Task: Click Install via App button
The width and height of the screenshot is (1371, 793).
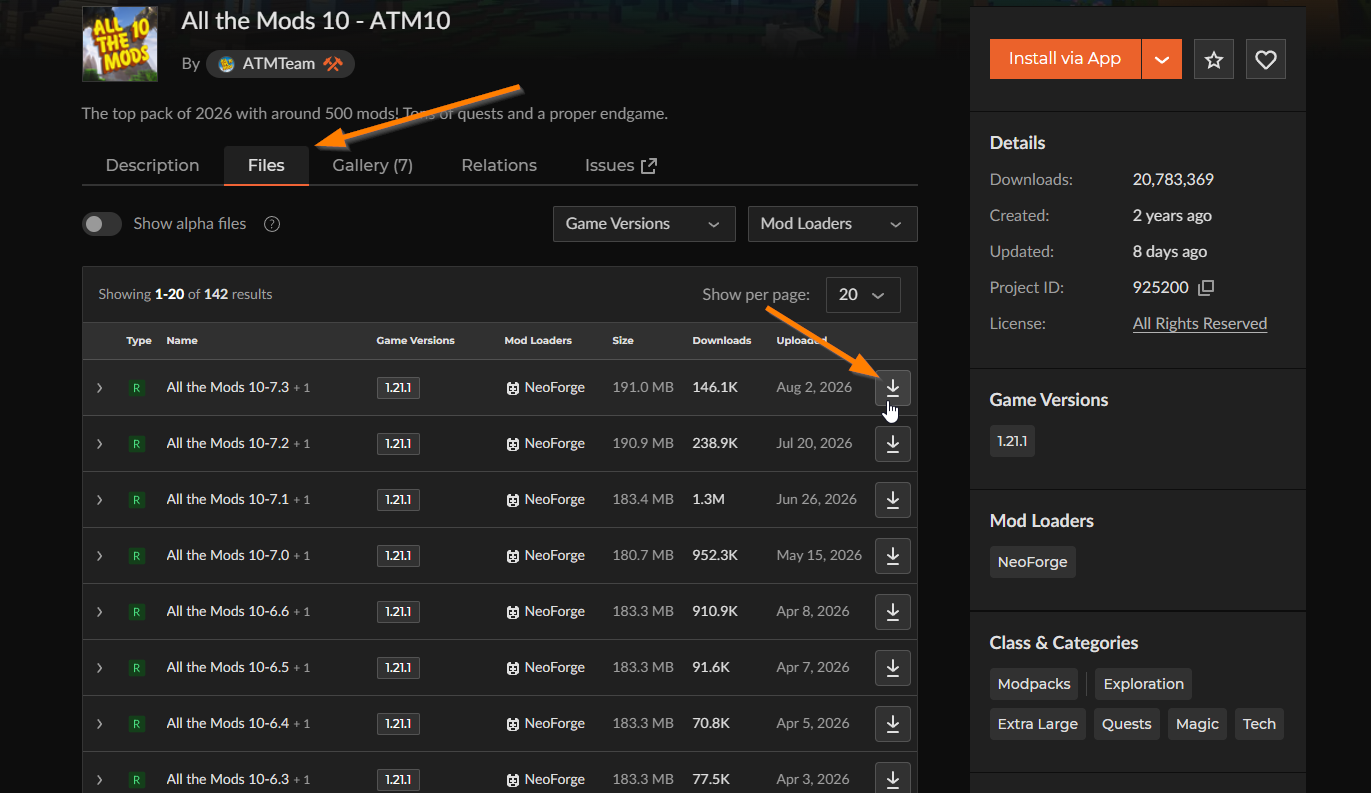Action: [1065, 59]
